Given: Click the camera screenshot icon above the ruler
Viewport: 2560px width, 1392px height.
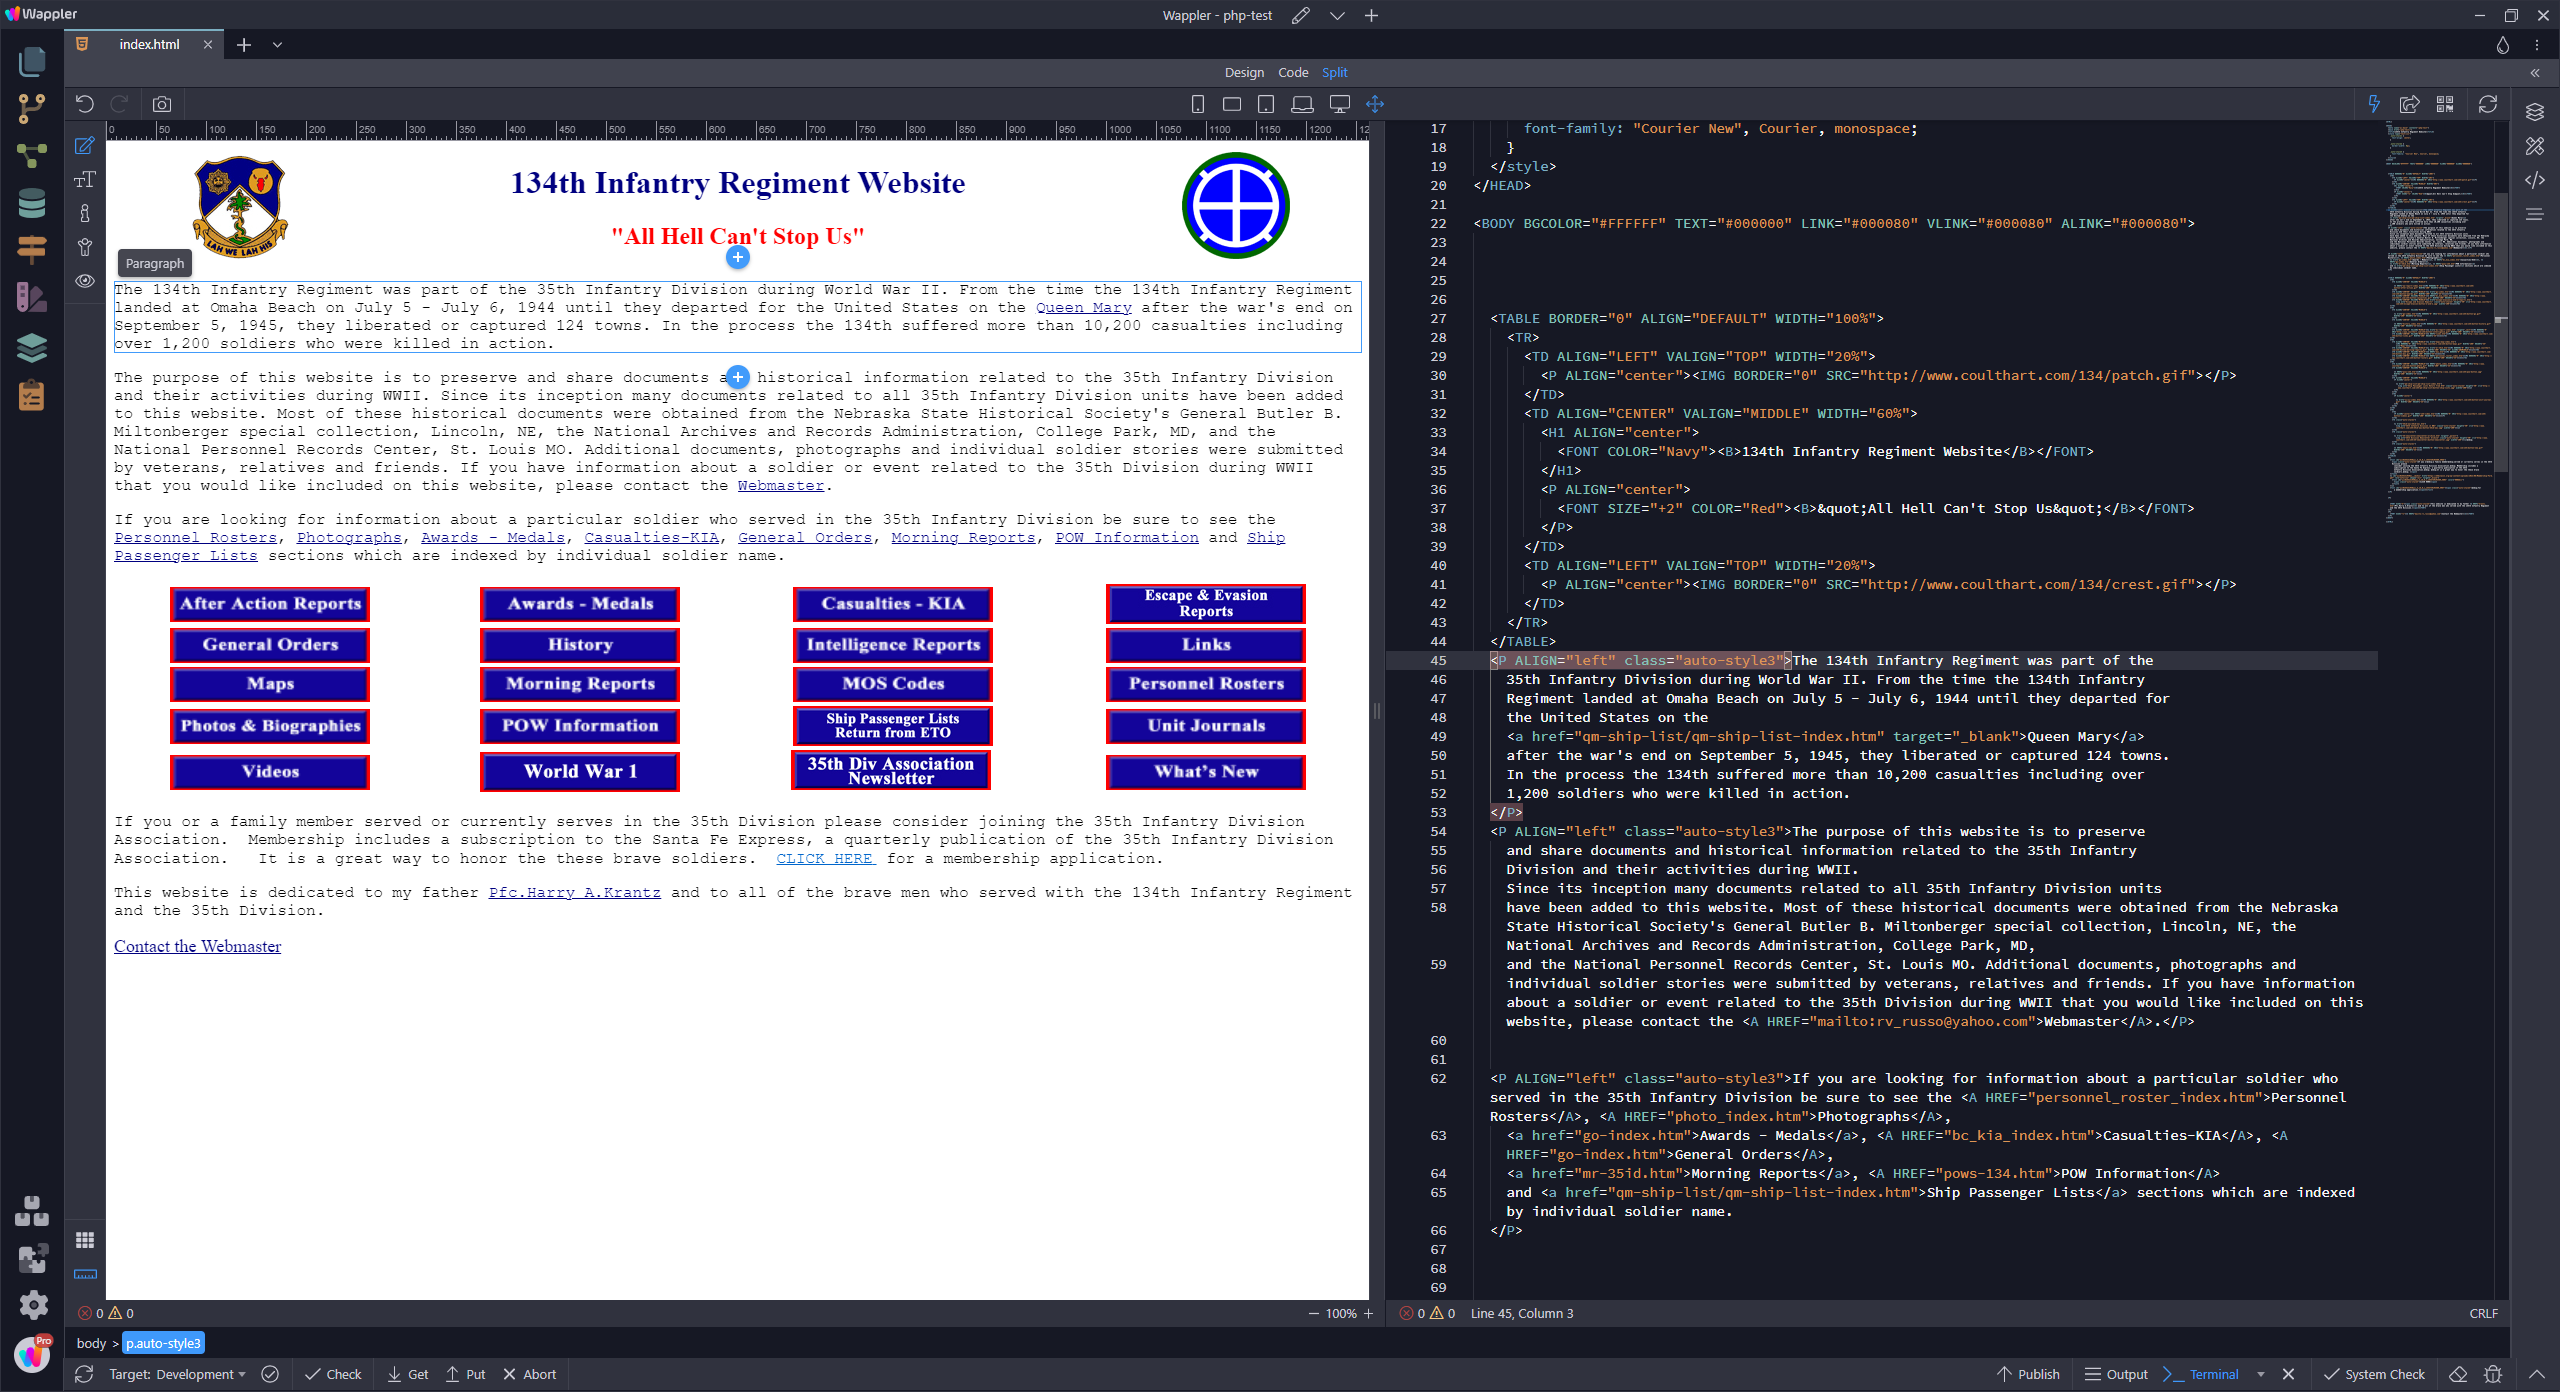Looking at the screenshot, I should coord(161,103).
